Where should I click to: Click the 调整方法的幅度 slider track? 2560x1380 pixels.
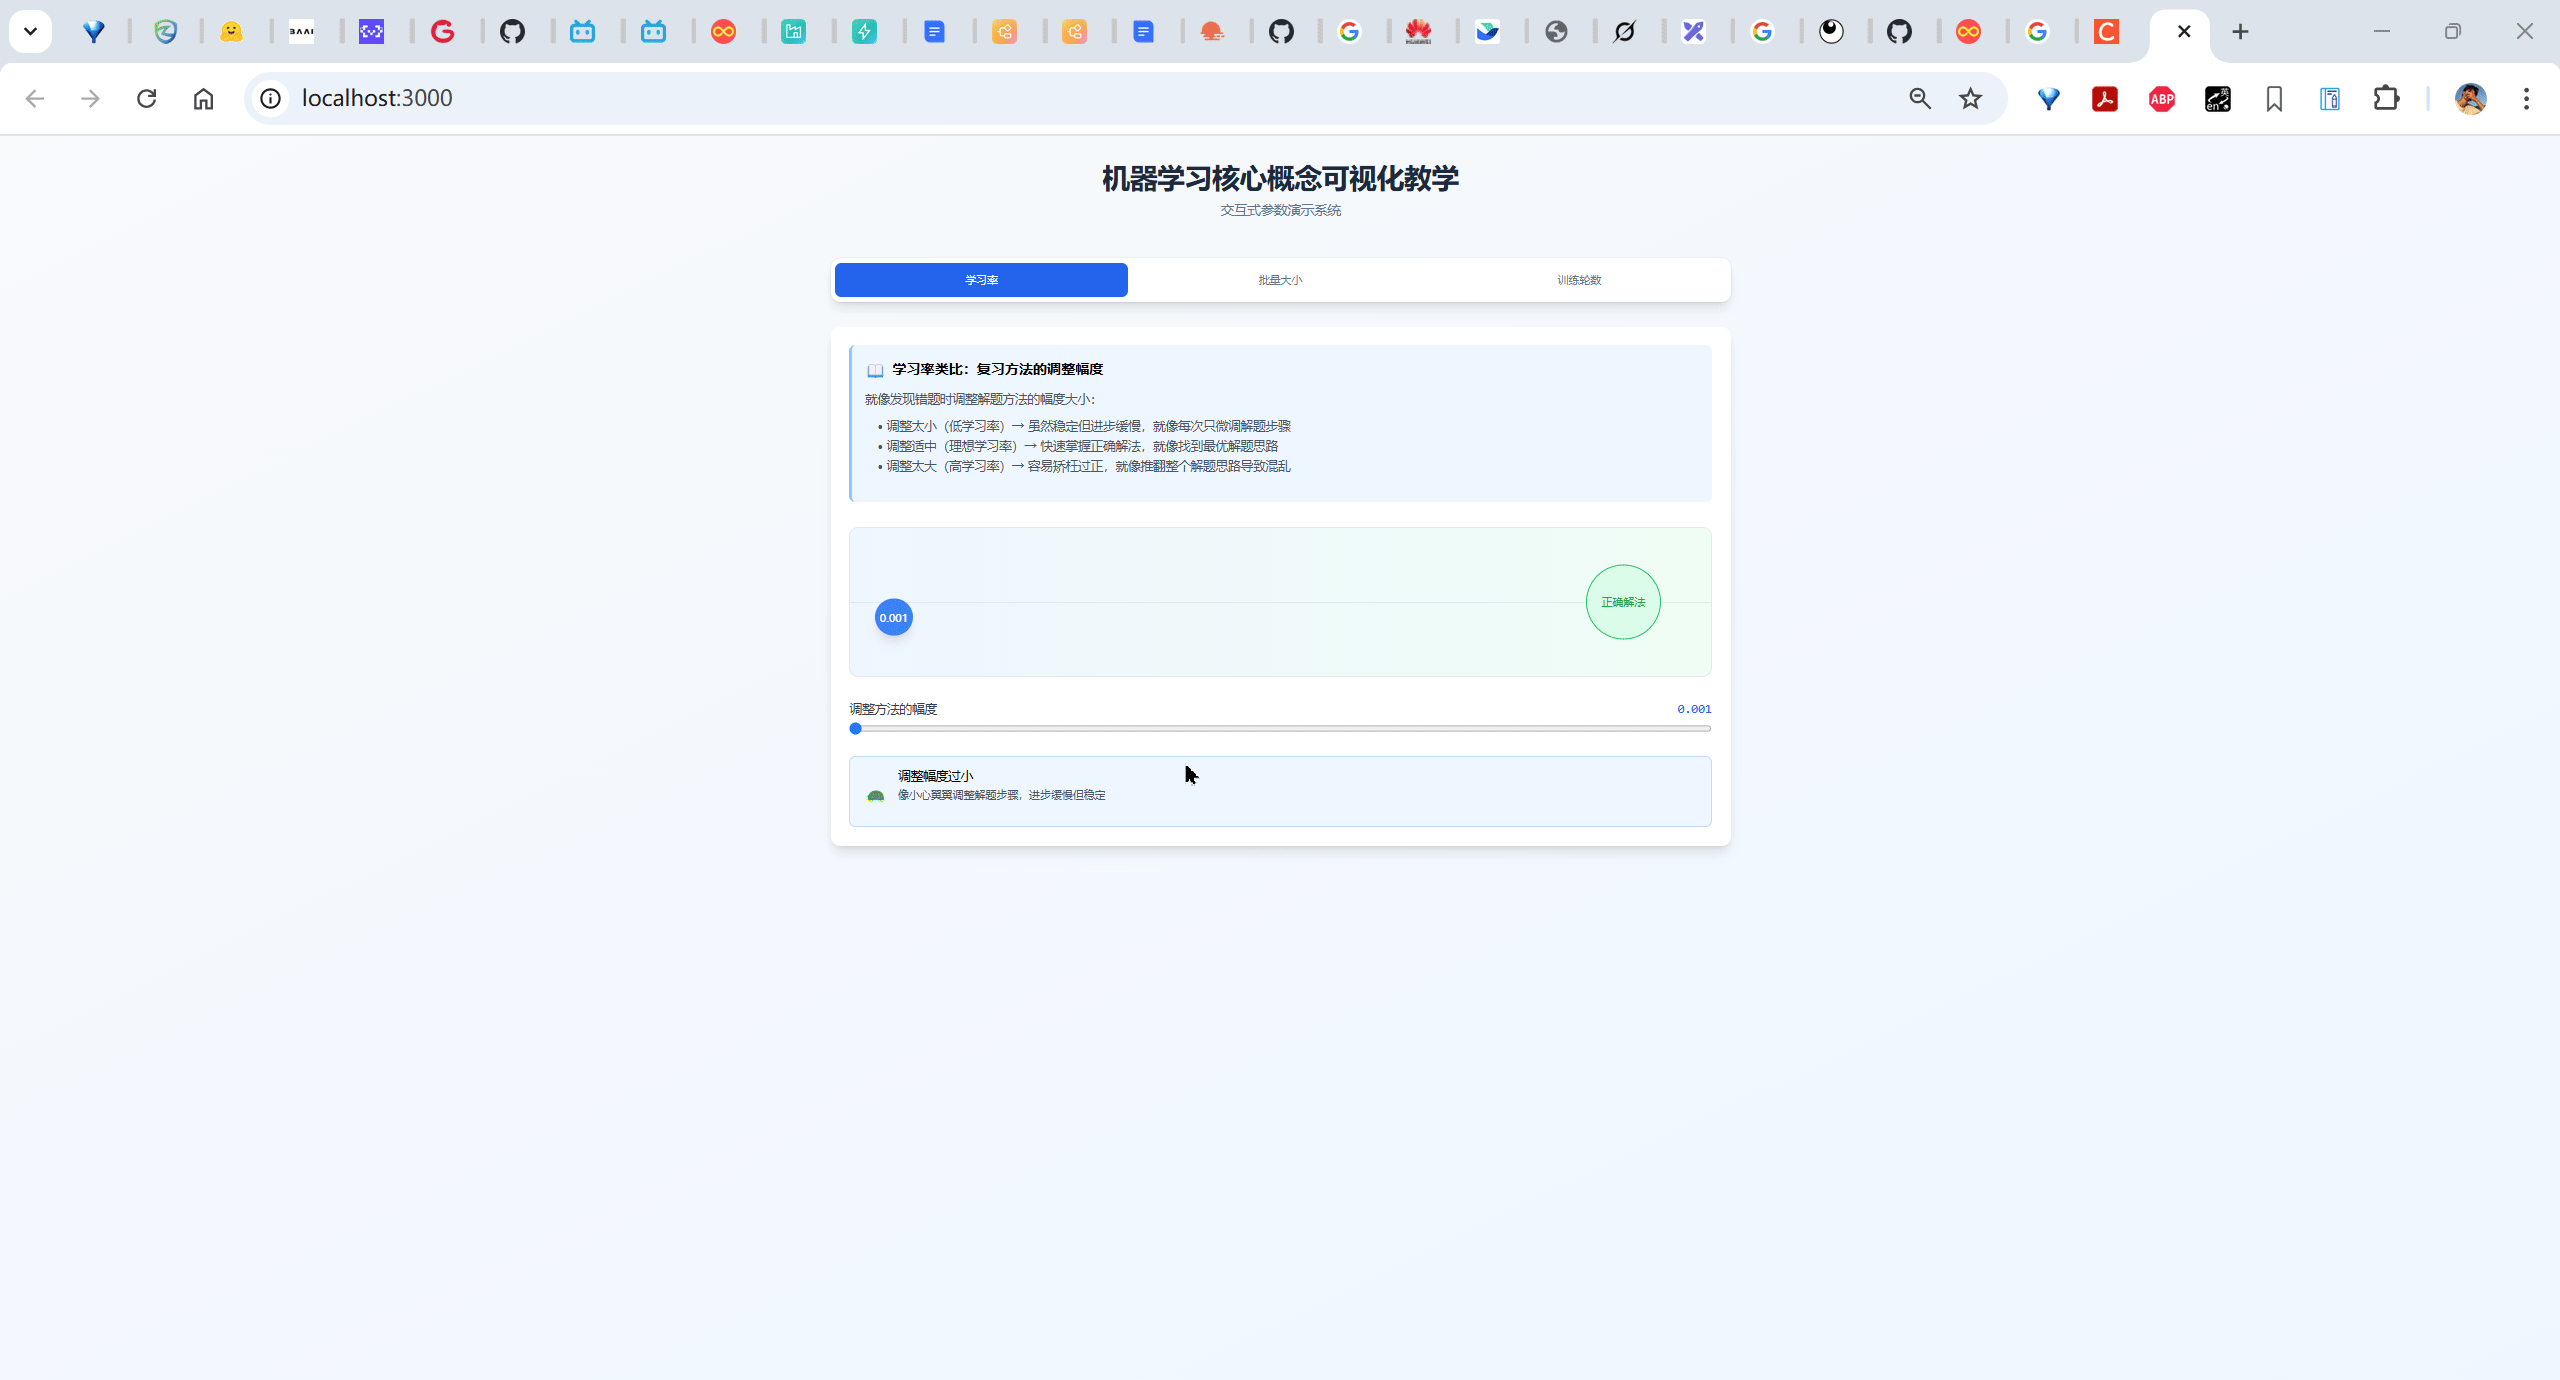[x=1280, y=729]
